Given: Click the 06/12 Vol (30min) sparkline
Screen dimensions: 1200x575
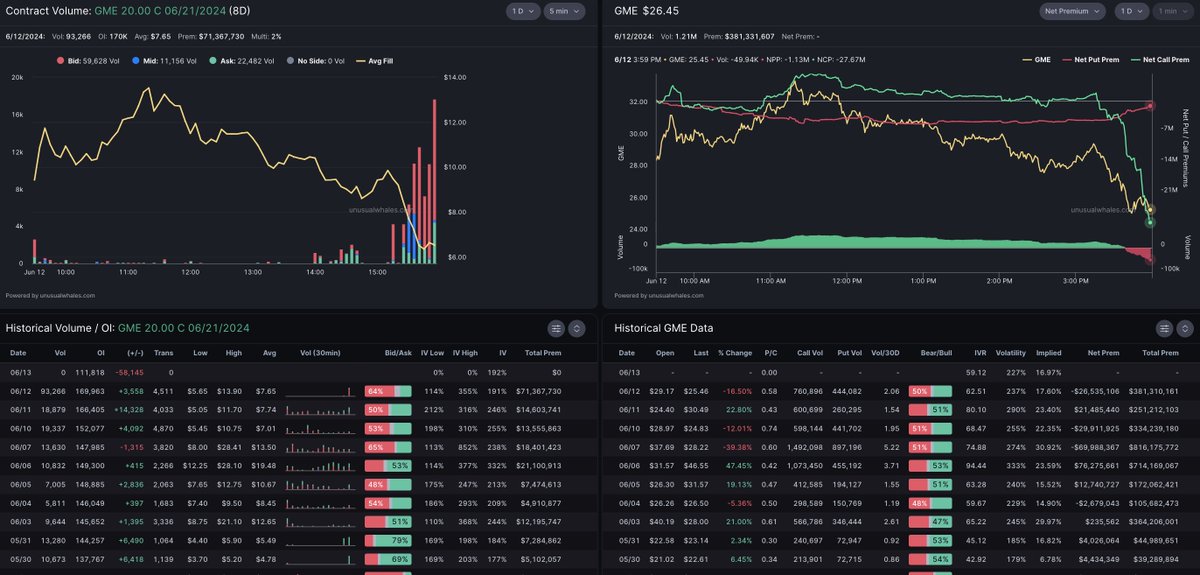Looking at the screenshot, I should pos(320,391).
